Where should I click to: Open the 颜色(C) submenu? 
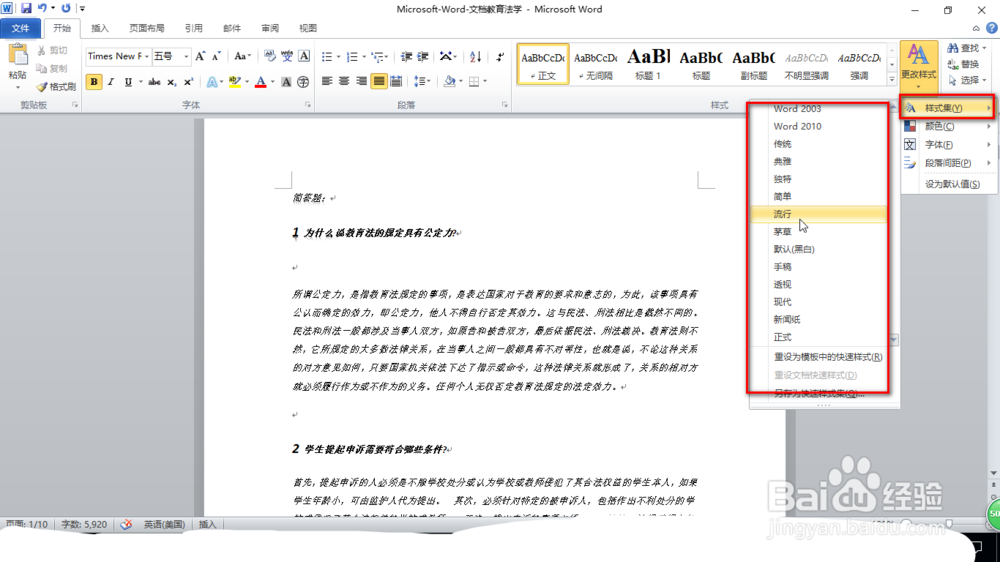[948, 126]
